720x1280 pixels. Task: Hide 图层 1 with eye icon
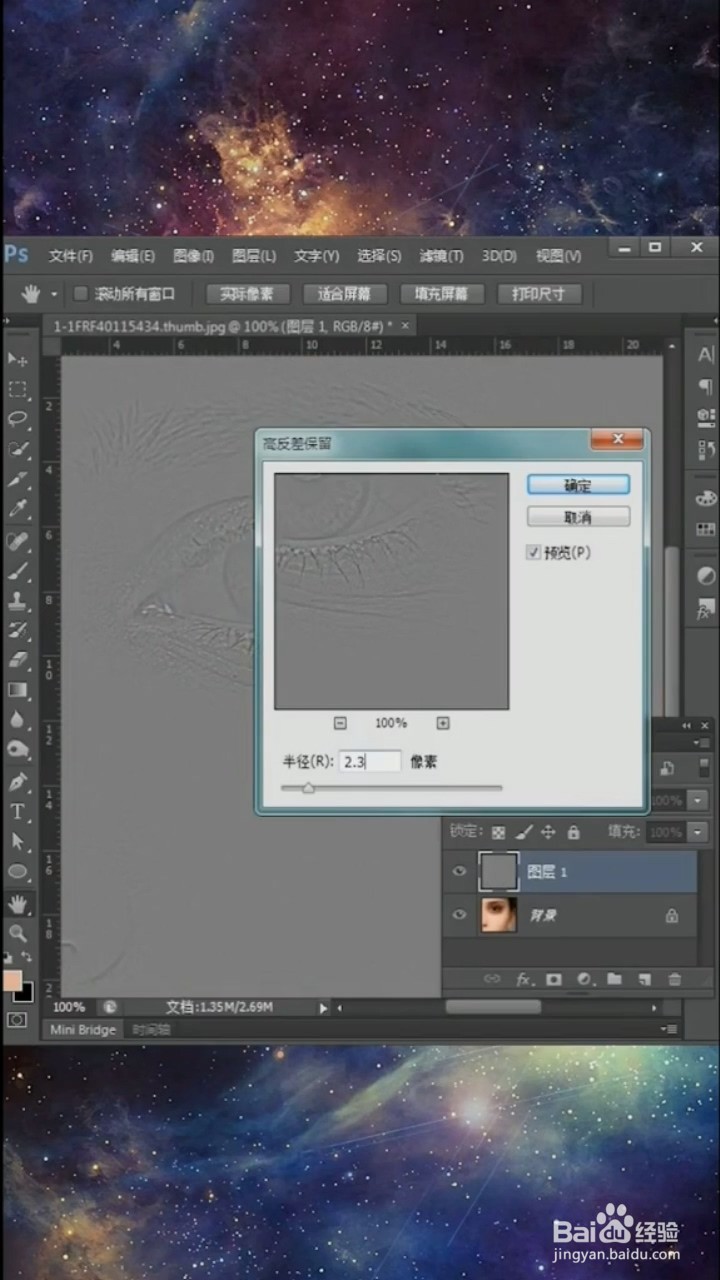(x=459, y=872)
